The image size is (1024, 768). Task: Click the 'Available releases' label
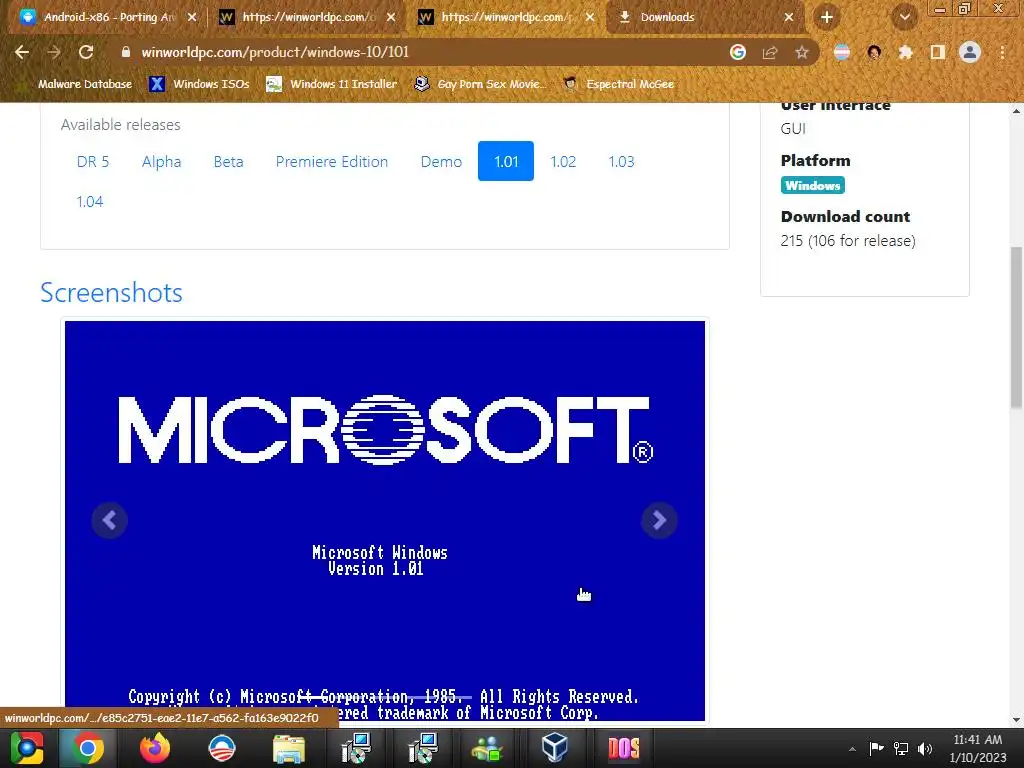pyautogui.click(x=120, y=125)
